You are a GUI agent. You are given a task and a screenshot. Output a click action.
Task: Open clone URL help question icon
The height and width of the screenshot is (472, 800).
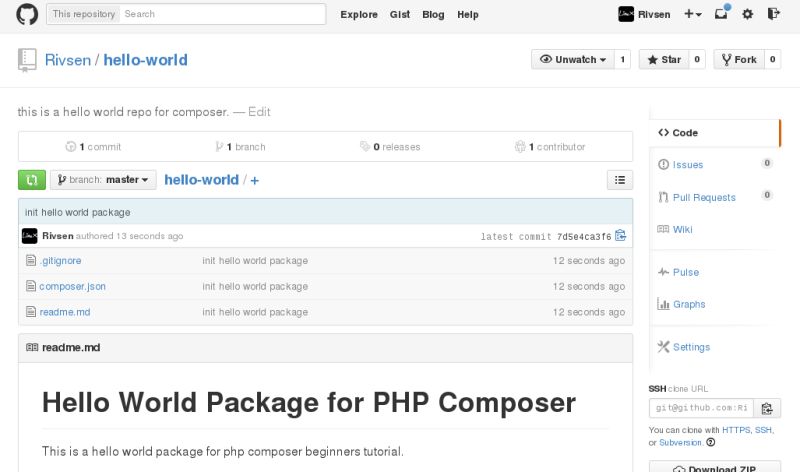pyautogui.click(x=711, y=442)
